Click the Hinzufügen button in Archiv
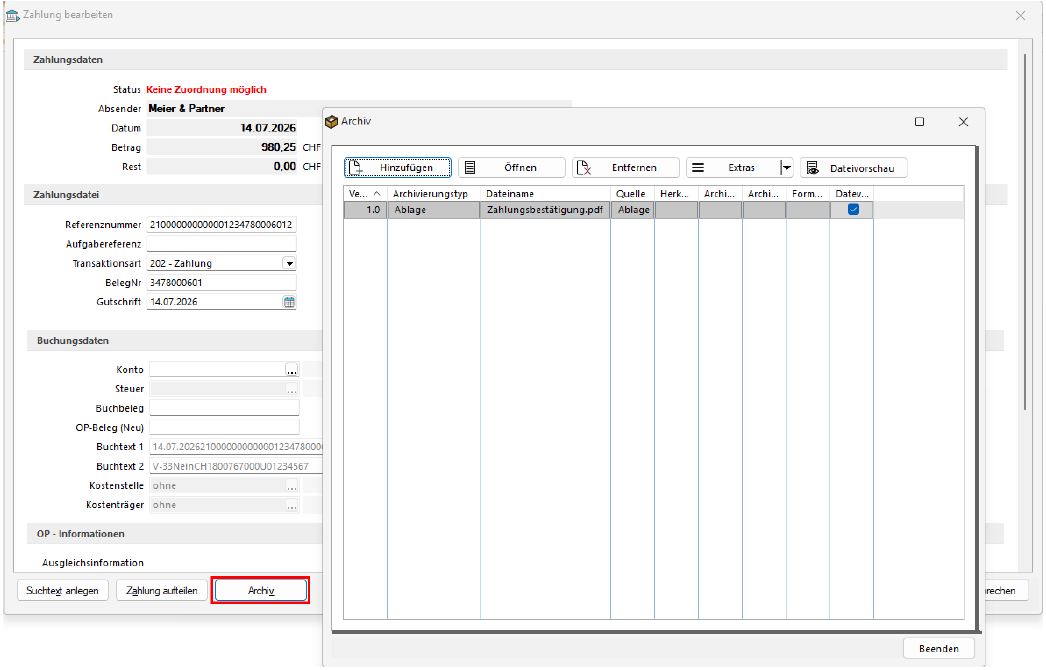1046x670 pixels. pyautogui.click(x=398, y=168)
